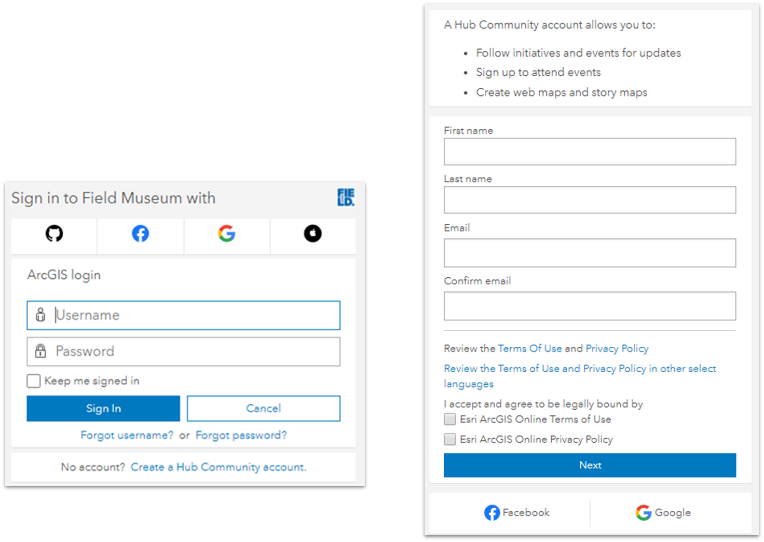Viewport: 764px width, 542px height.
Task: Click 'Follow initiatives and events for updates' text
Action: [x=578, y=53]
